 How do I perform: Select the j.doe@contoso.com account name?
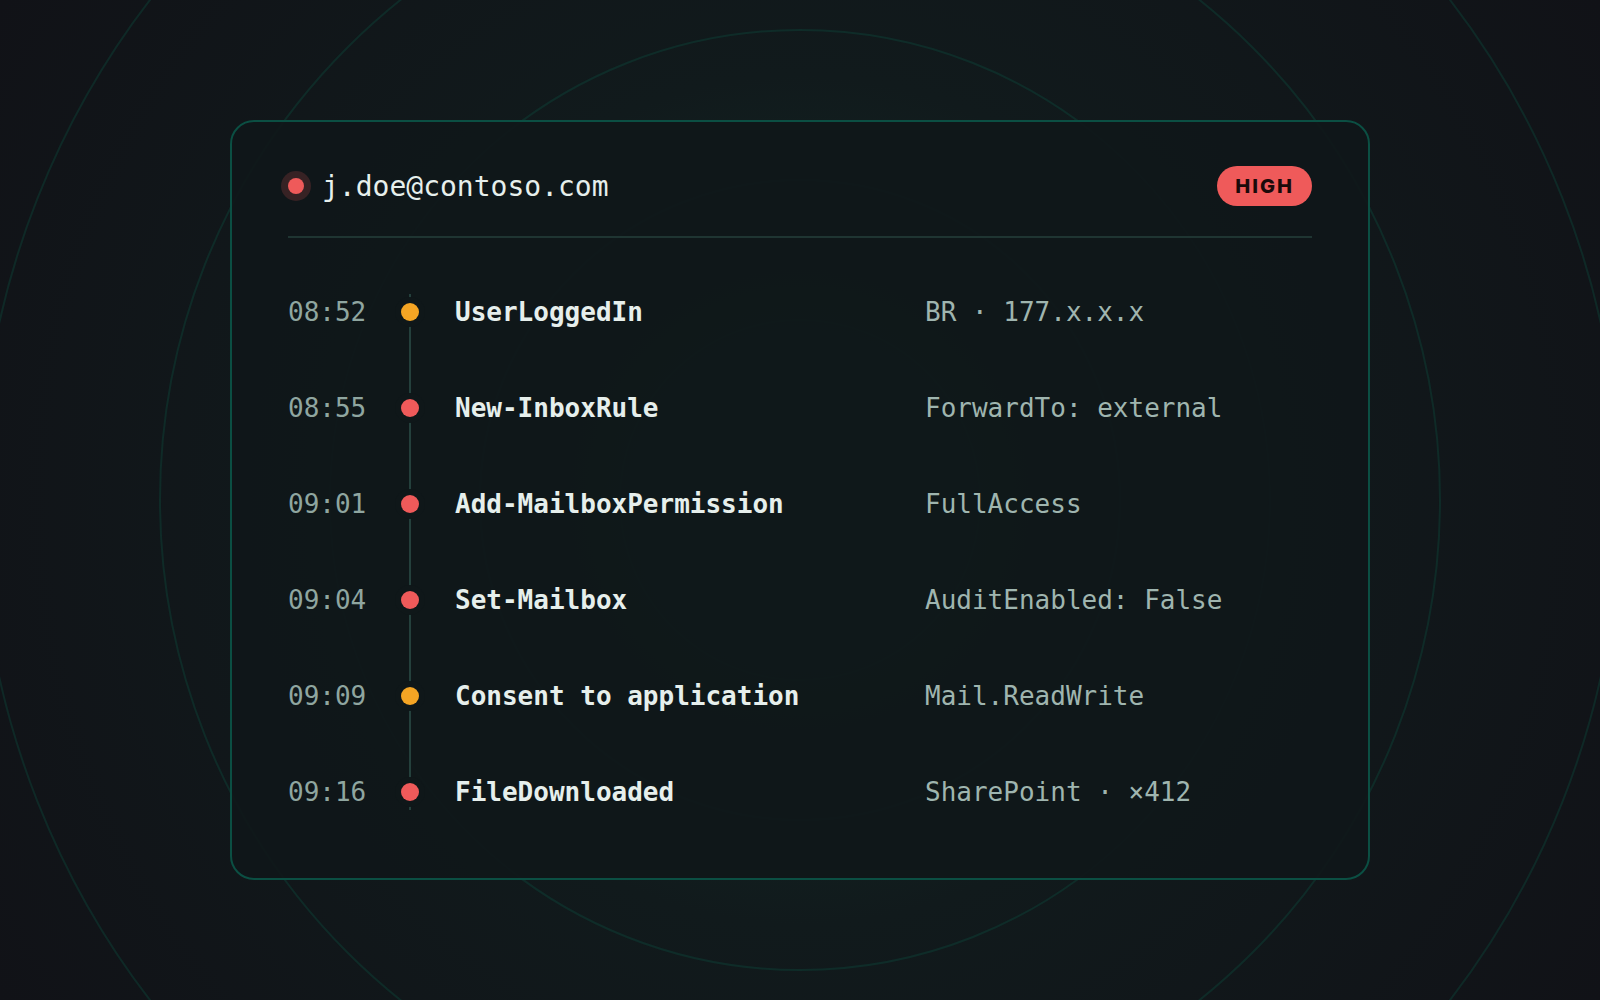coord(466,187)
